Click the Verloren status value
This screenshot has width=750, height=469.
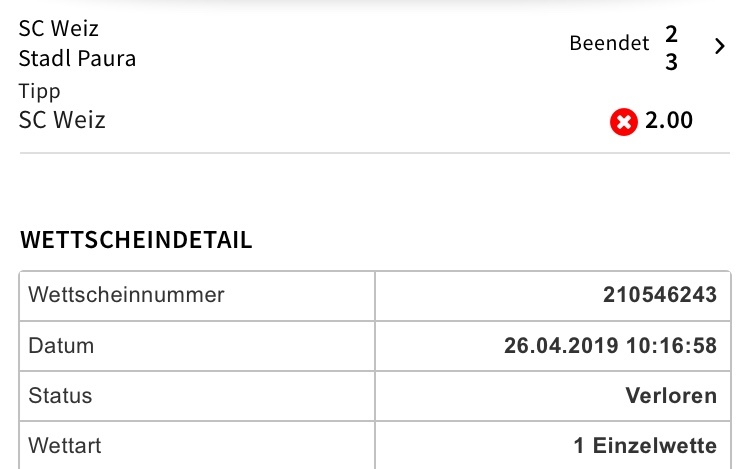(x=671, y=396)
